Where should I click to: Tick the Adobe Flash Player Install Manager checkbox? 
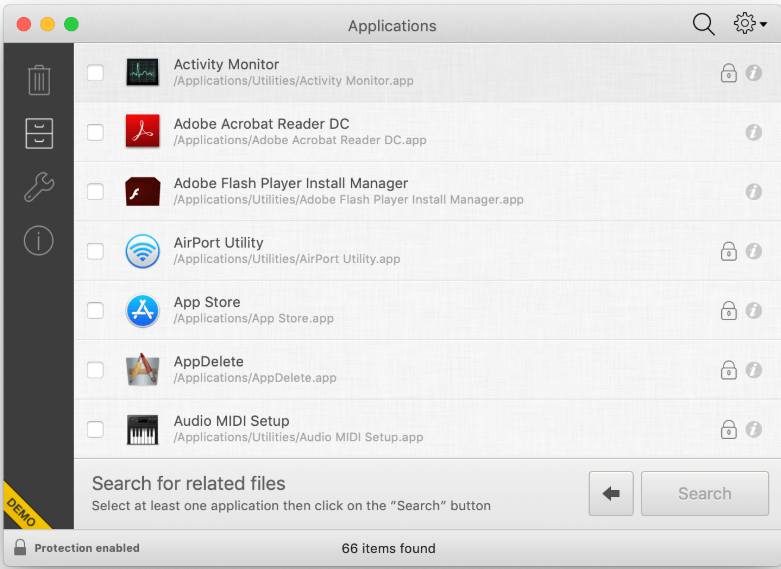95,192
